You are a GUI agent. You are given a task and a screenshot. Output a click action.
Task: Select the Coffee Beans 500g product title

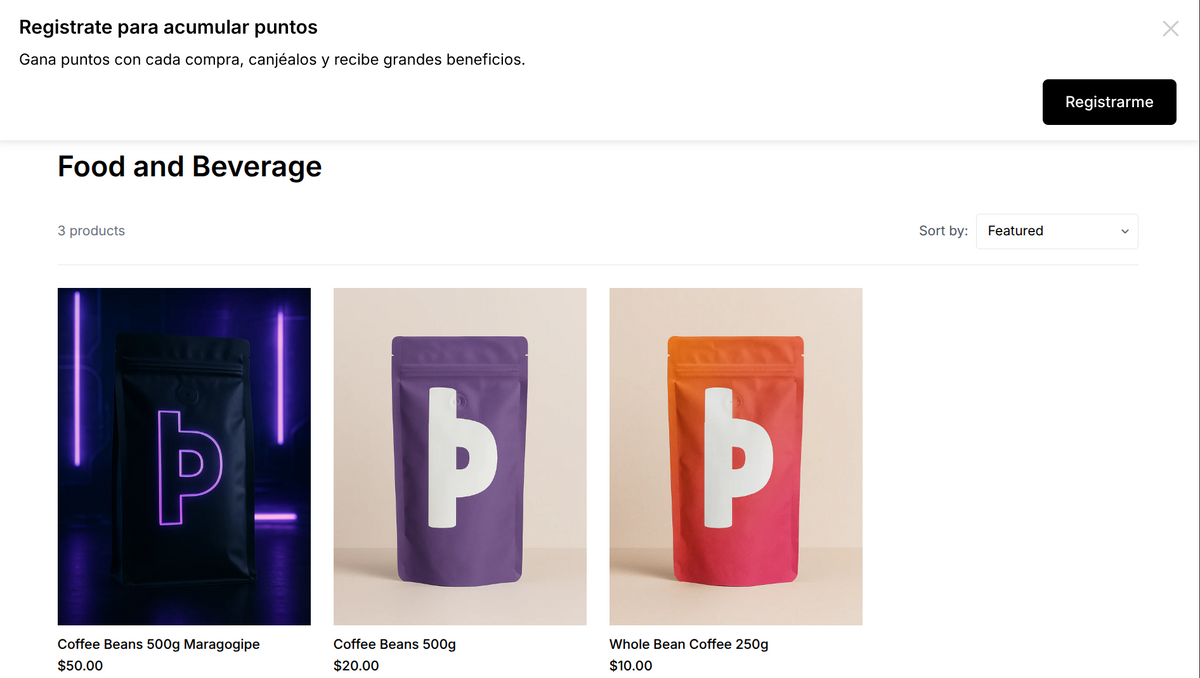tap(394, 644)
